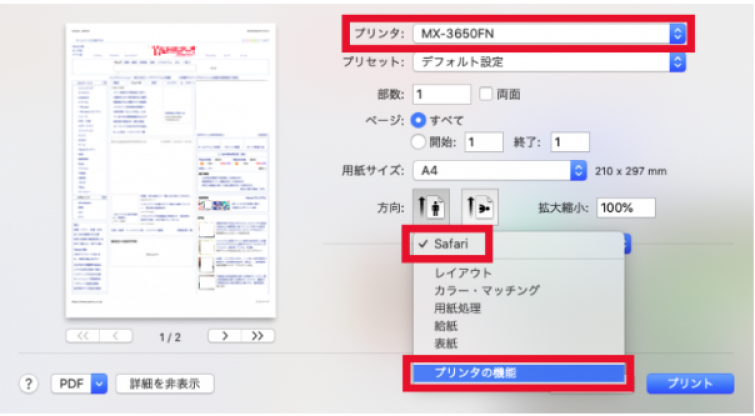Click the プリント button
755x416 pixels.
click(x=690, y=384)
